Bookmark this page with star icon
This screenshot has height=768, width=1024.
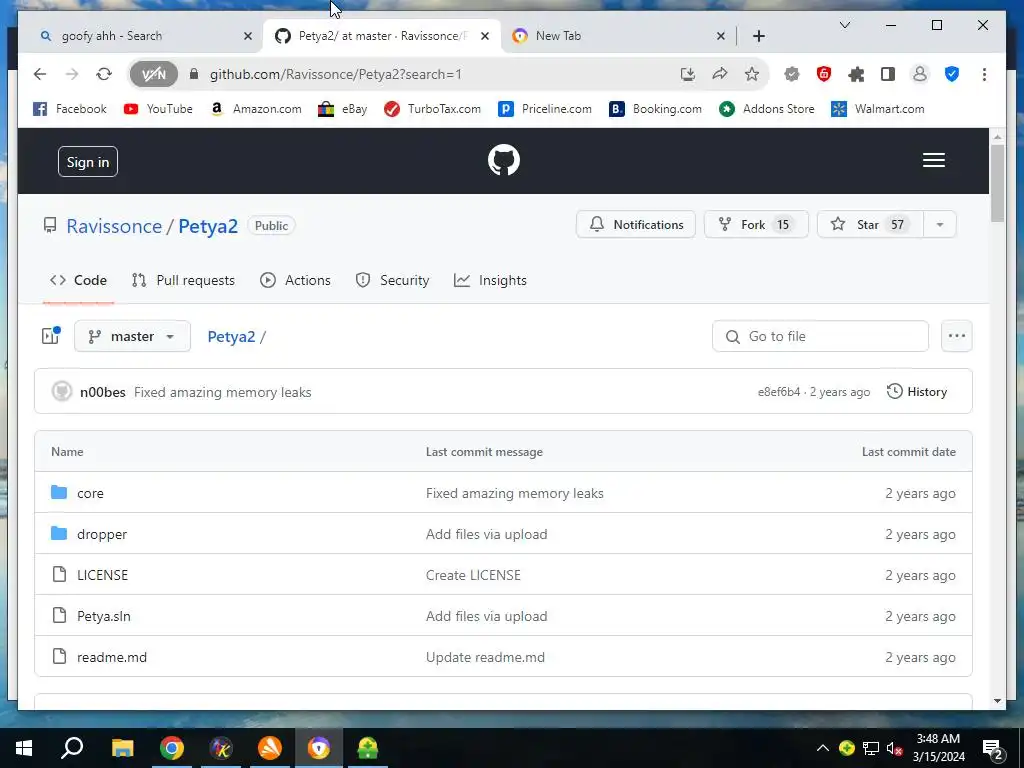coord(752,74)
